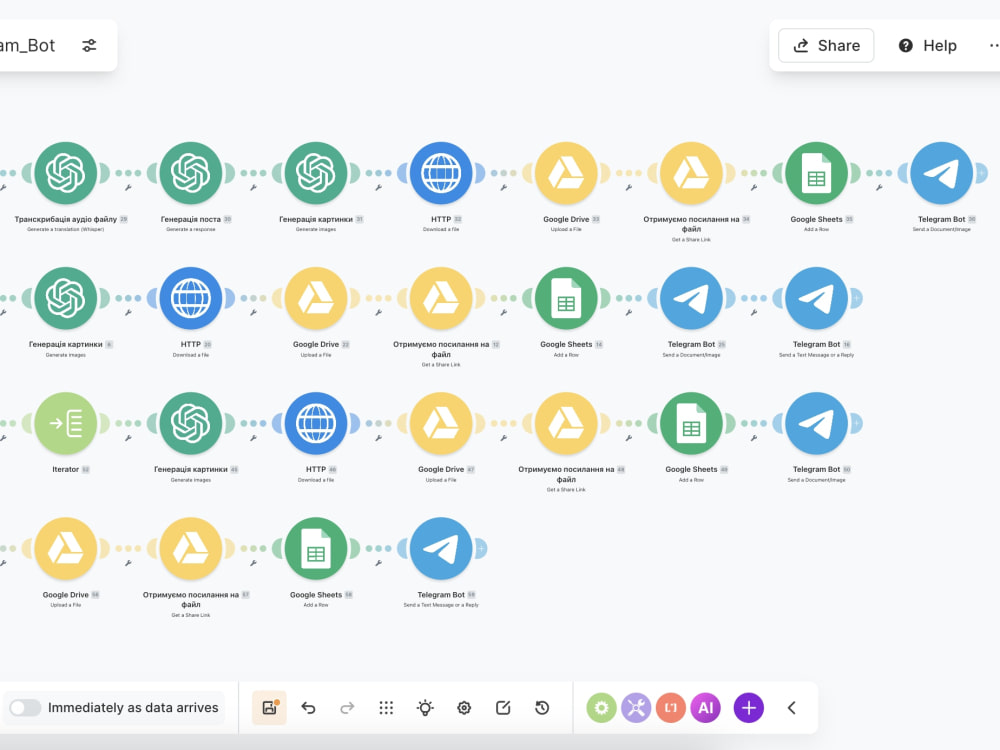The width and height of the screenshot is (1000, 750).
Task: Open filter wrench before Telegram Bot 59
Action: click(378, 563)
